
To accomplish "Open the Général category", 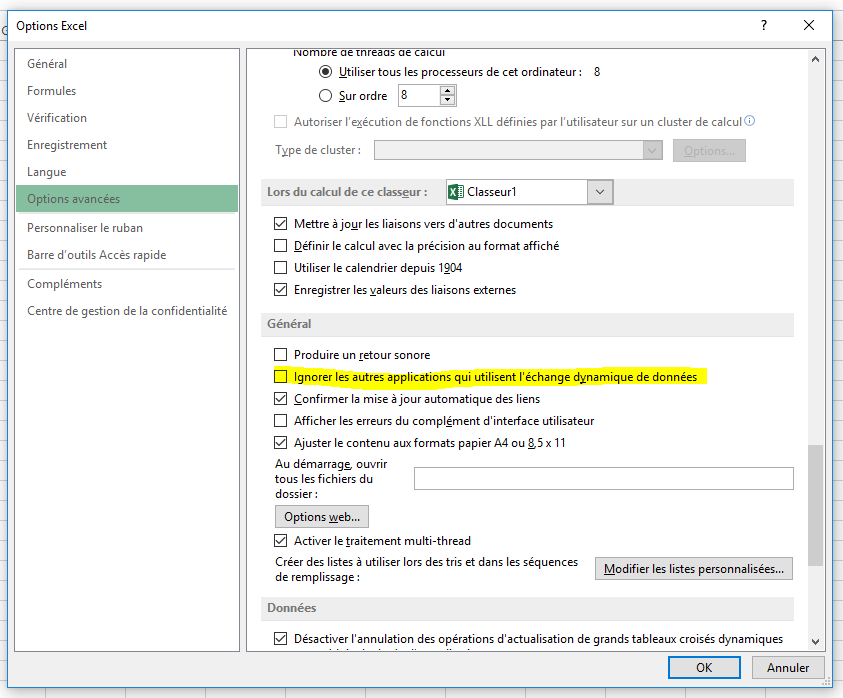I will click(127, 64).
